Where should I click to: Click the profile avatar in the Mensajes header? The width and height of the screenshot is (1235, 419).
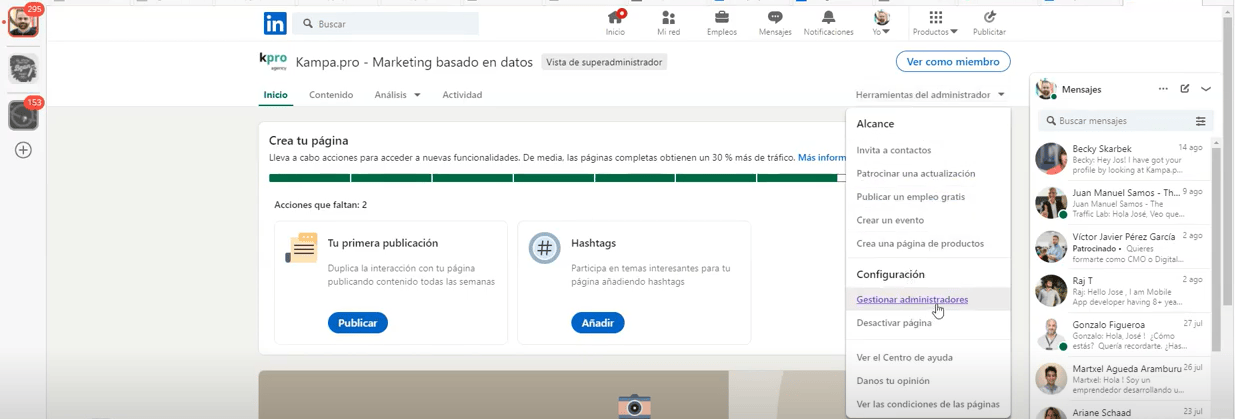coord(1046,89)
